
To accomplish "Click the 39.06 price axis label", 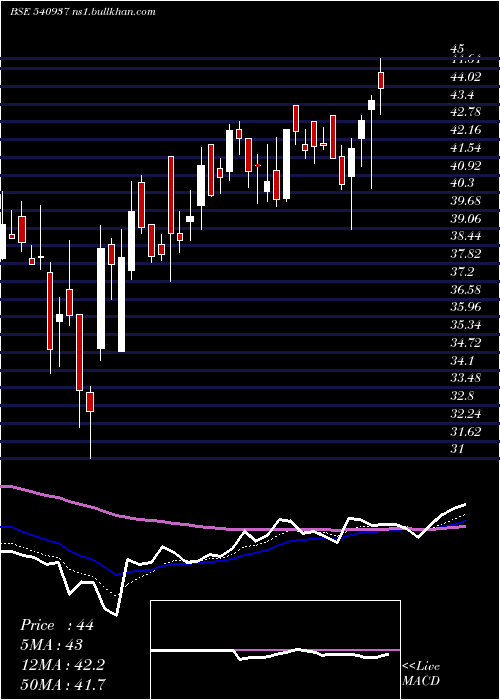I will point(466,219).
